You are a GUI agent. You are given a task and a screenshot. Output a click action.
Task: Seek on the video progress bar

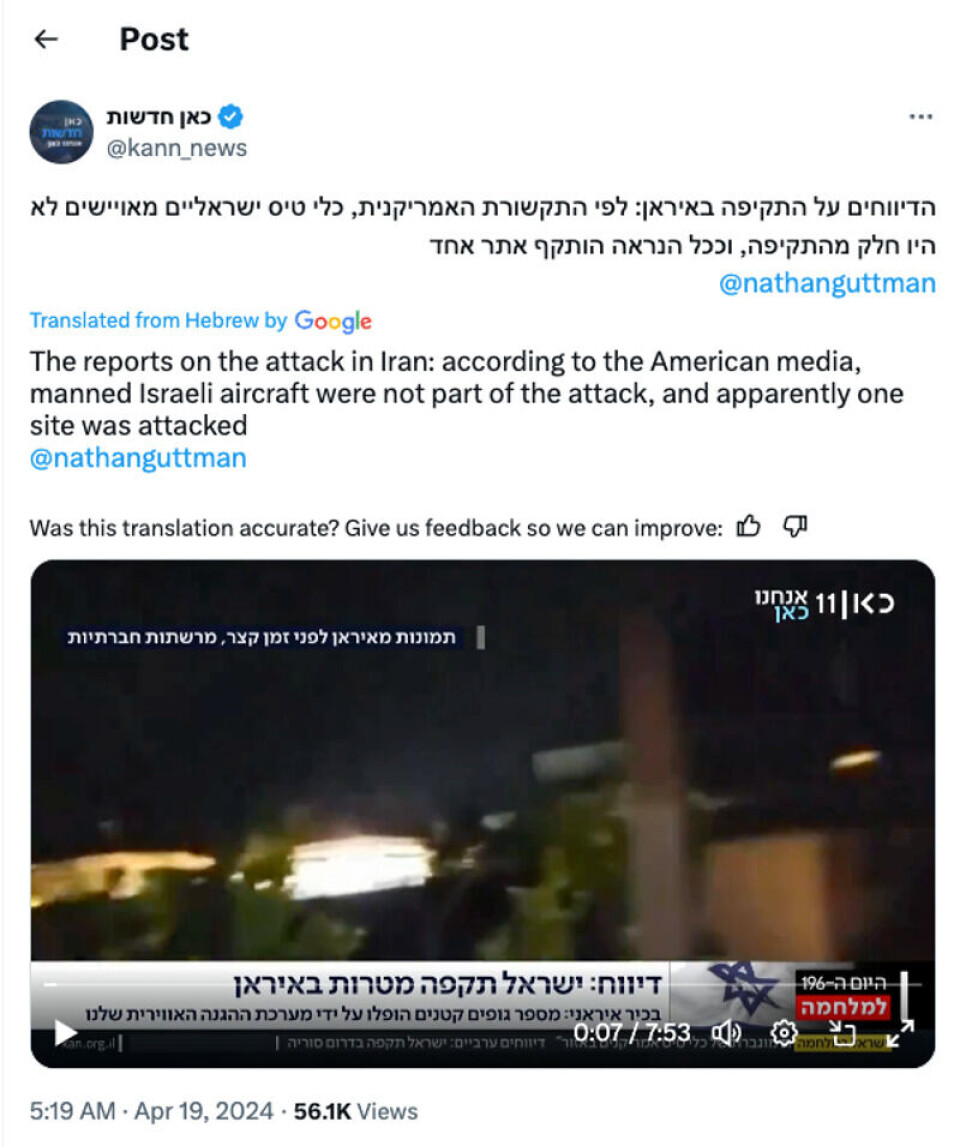click(x=482, y=985)
